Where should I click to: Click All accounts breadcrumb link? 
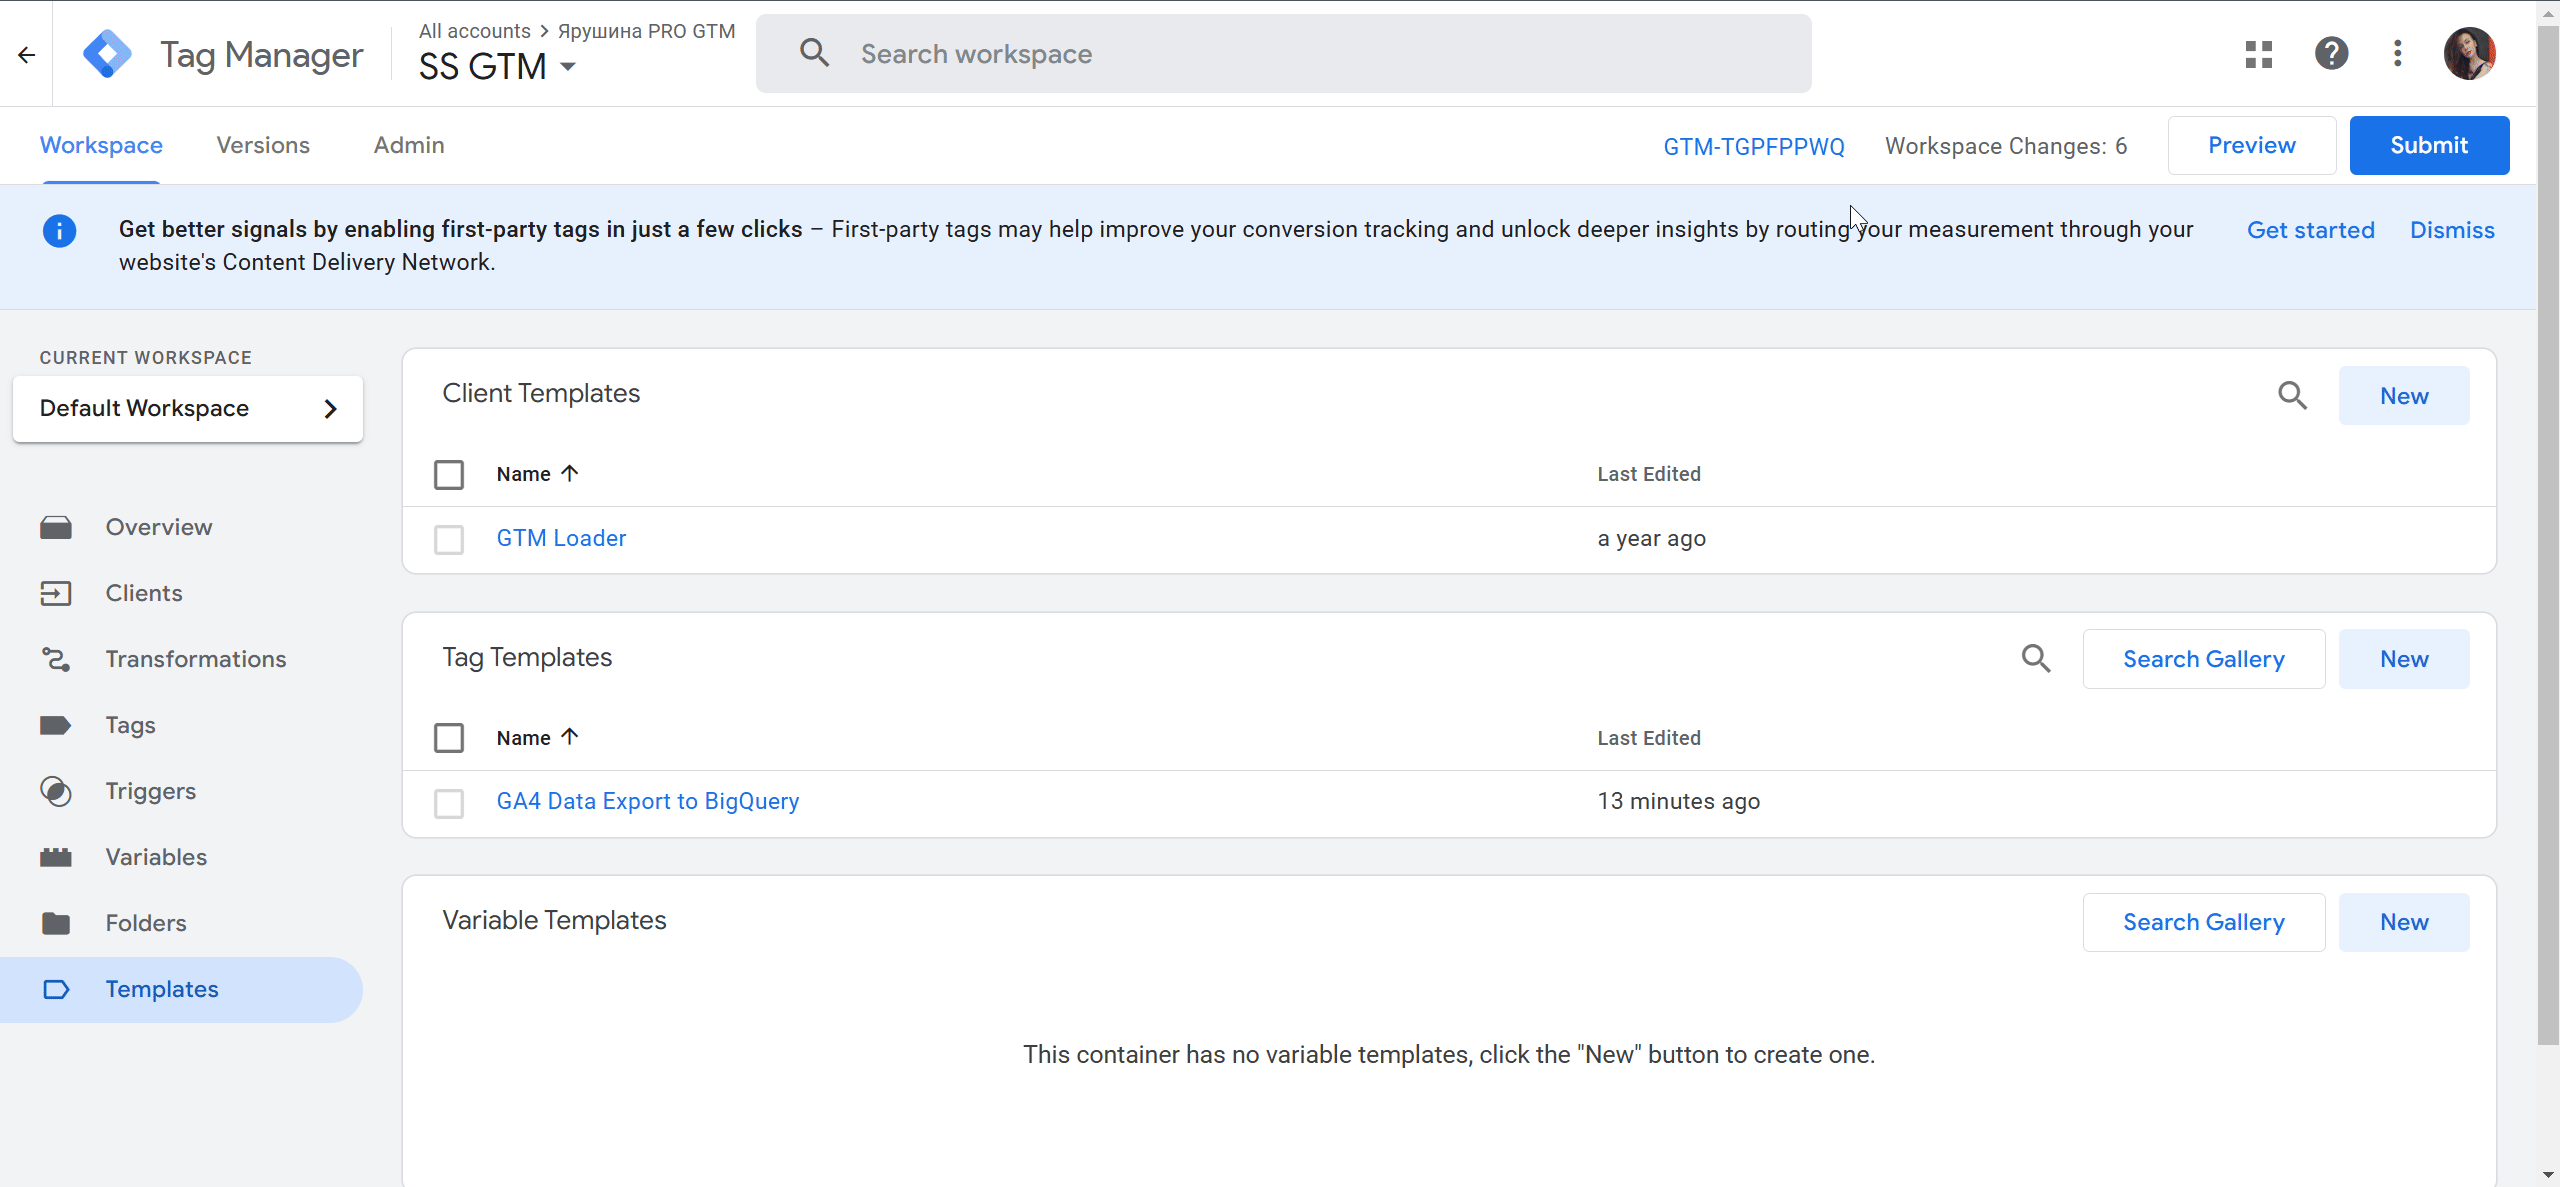pos(475,31)
